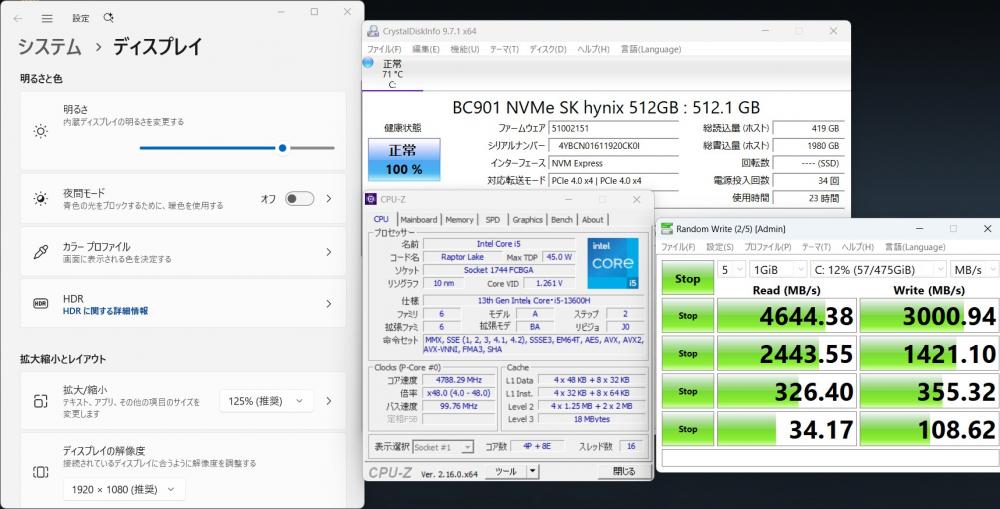This screenshot has height=509, width=1000.
Task: Click the top green Stop button
Action: click(688, 279)
